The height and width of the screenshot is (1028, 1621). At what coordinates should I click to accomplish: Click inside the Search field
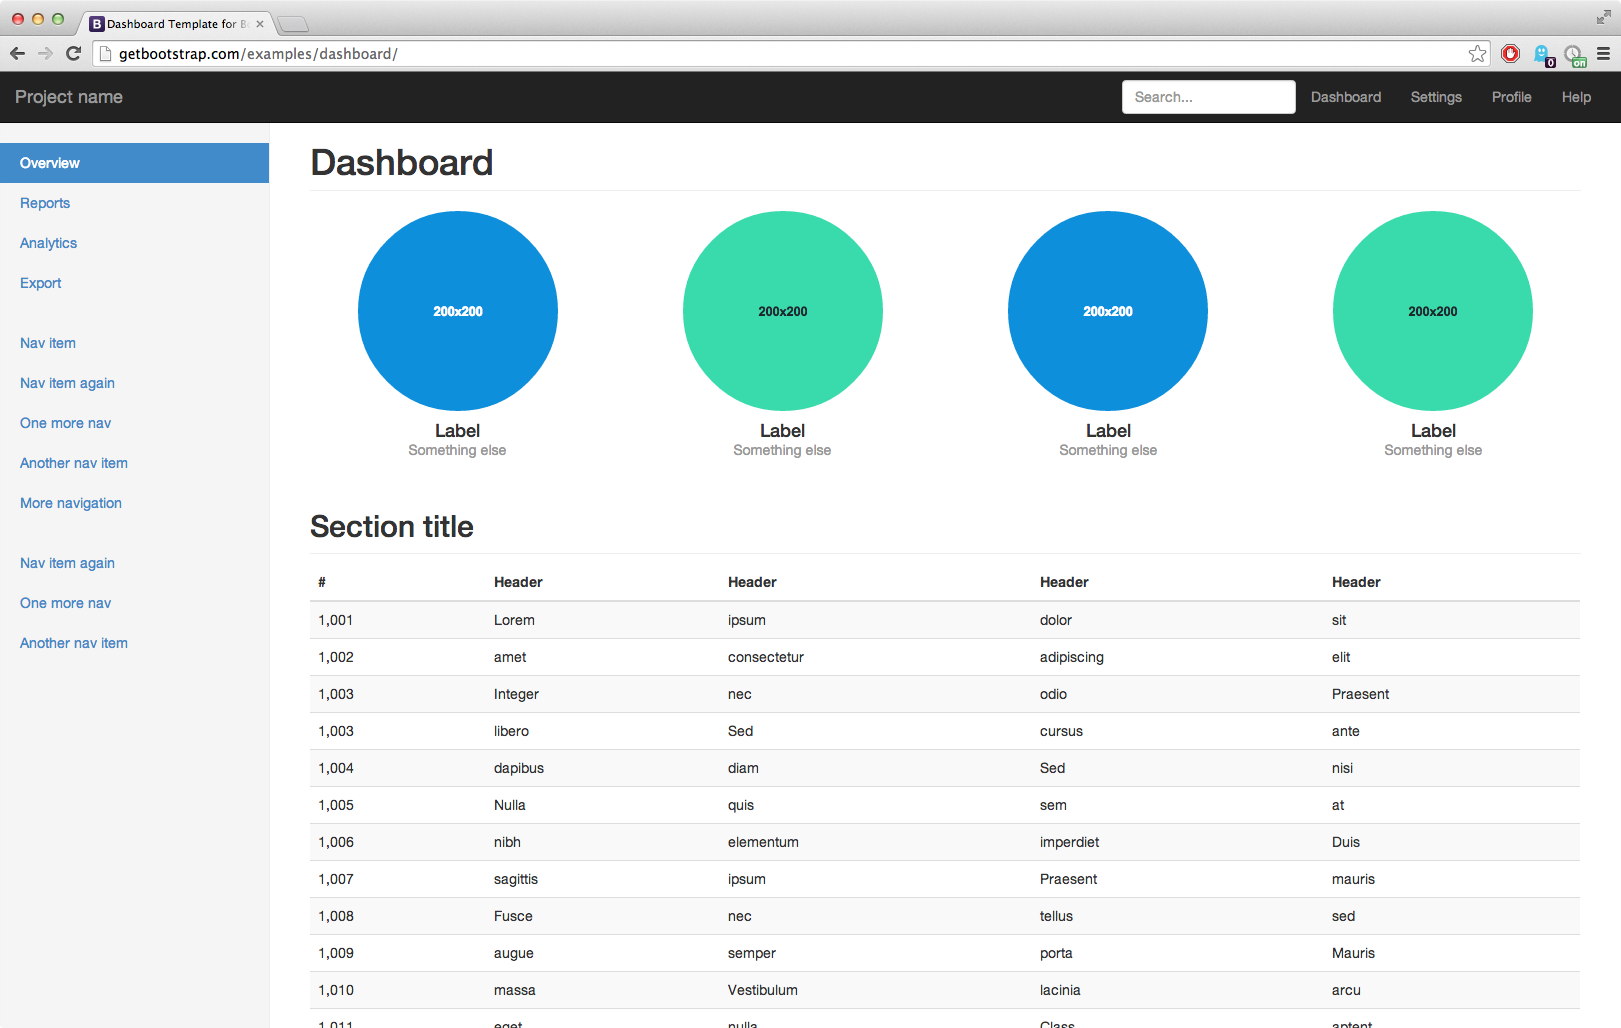click(x=1208, y=96)
